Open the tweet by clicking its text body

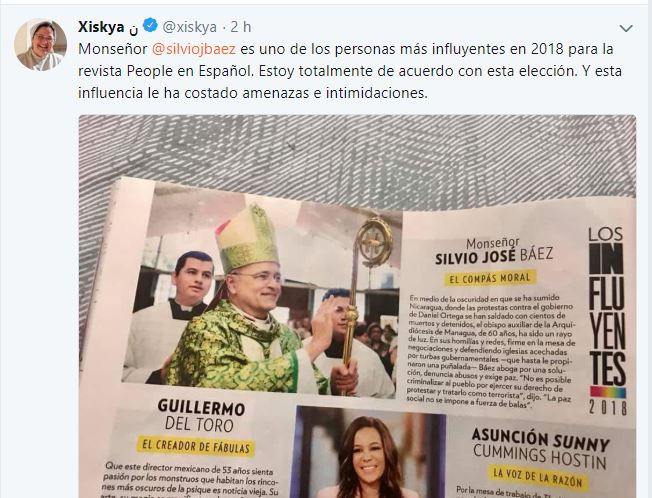(x=350, y=71)
